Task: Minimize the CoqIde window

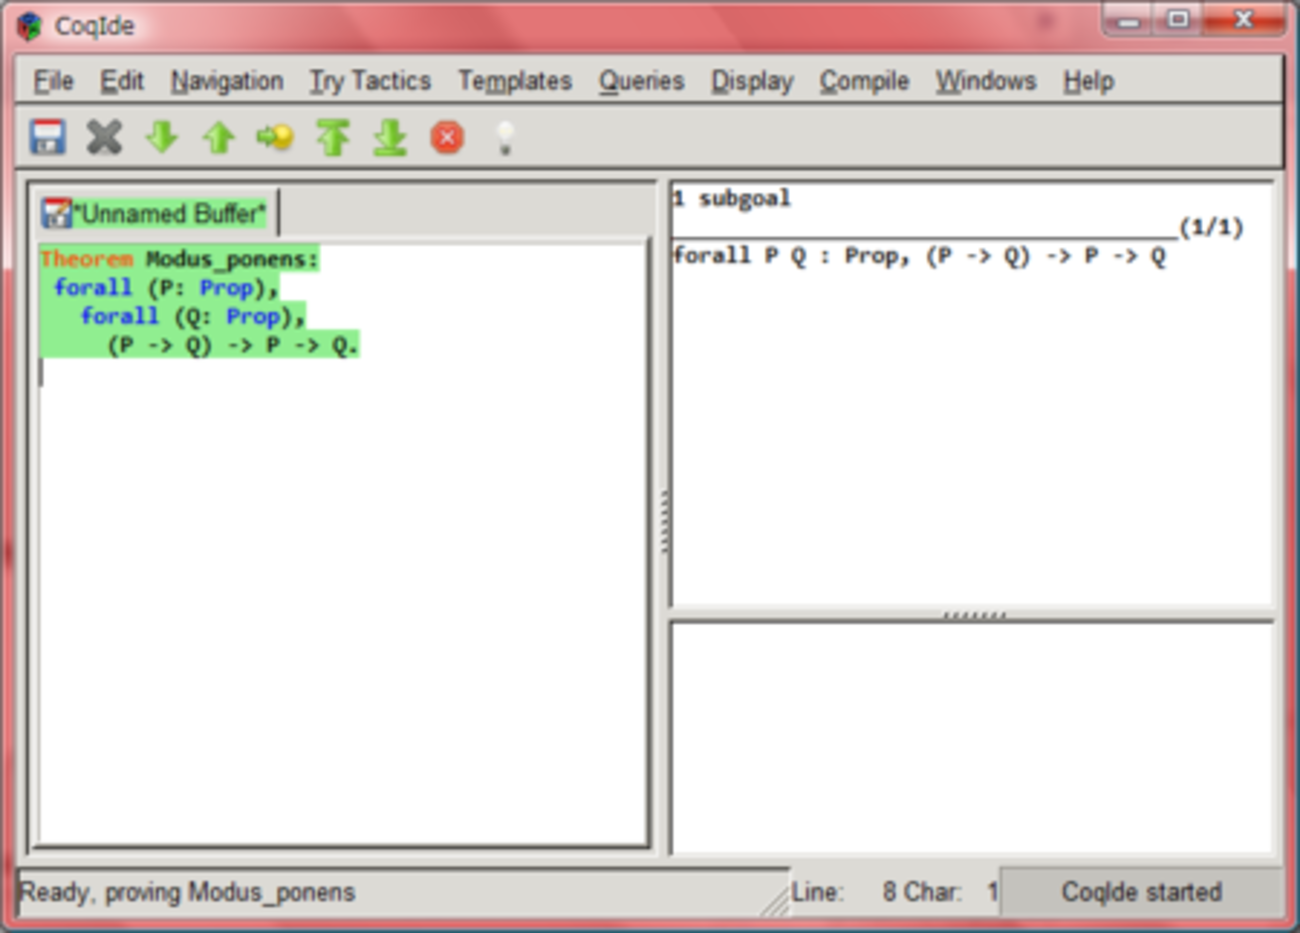Action: [1129, 20]
